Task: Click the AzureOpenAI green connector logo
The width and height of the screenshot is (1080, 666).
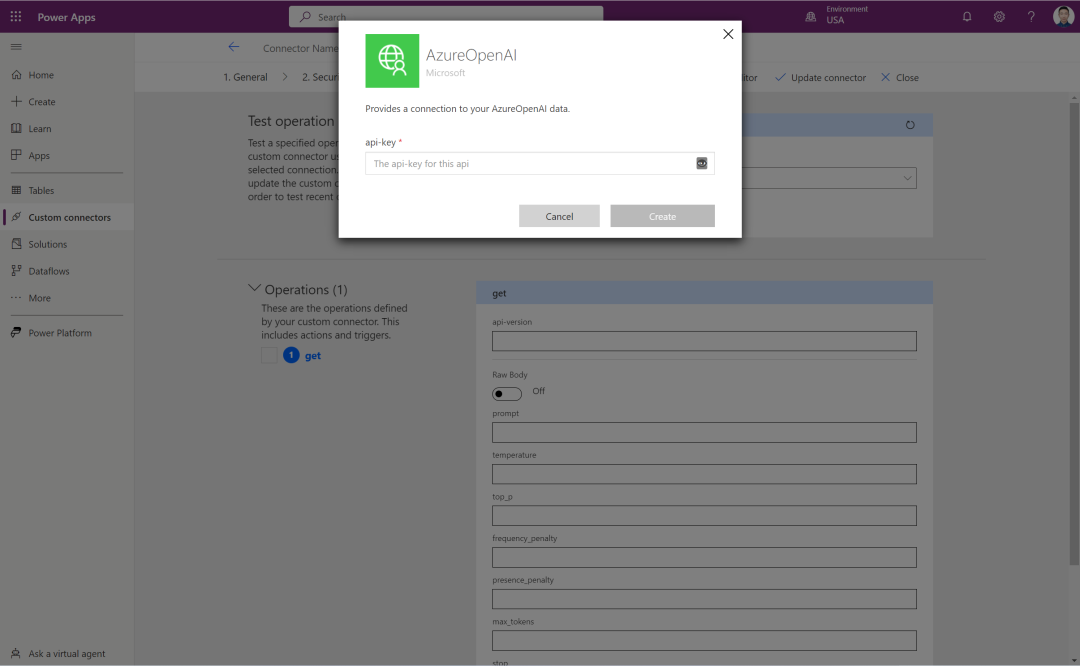Action: (392, 61)
